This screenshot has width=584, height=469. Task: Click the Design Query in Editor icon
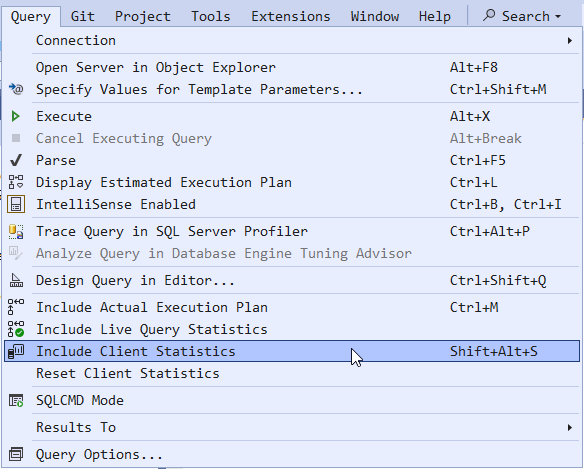(x=16, y=281)
